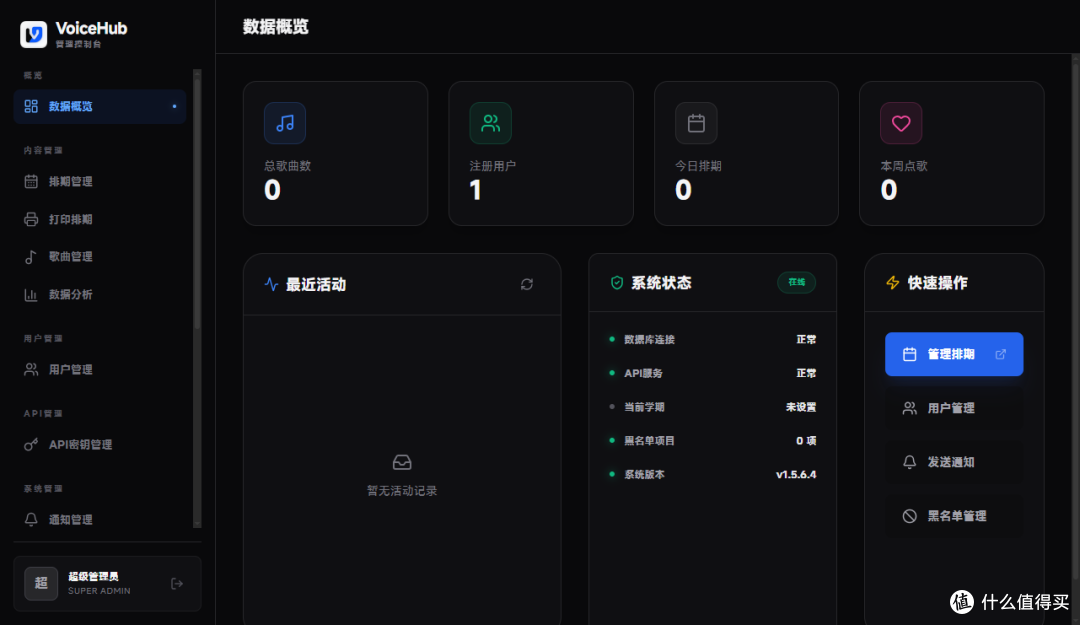Click the 超 avatar in the sidebar footer
This screenshot has width=1080, height=625.
click(x=41, y=583)
